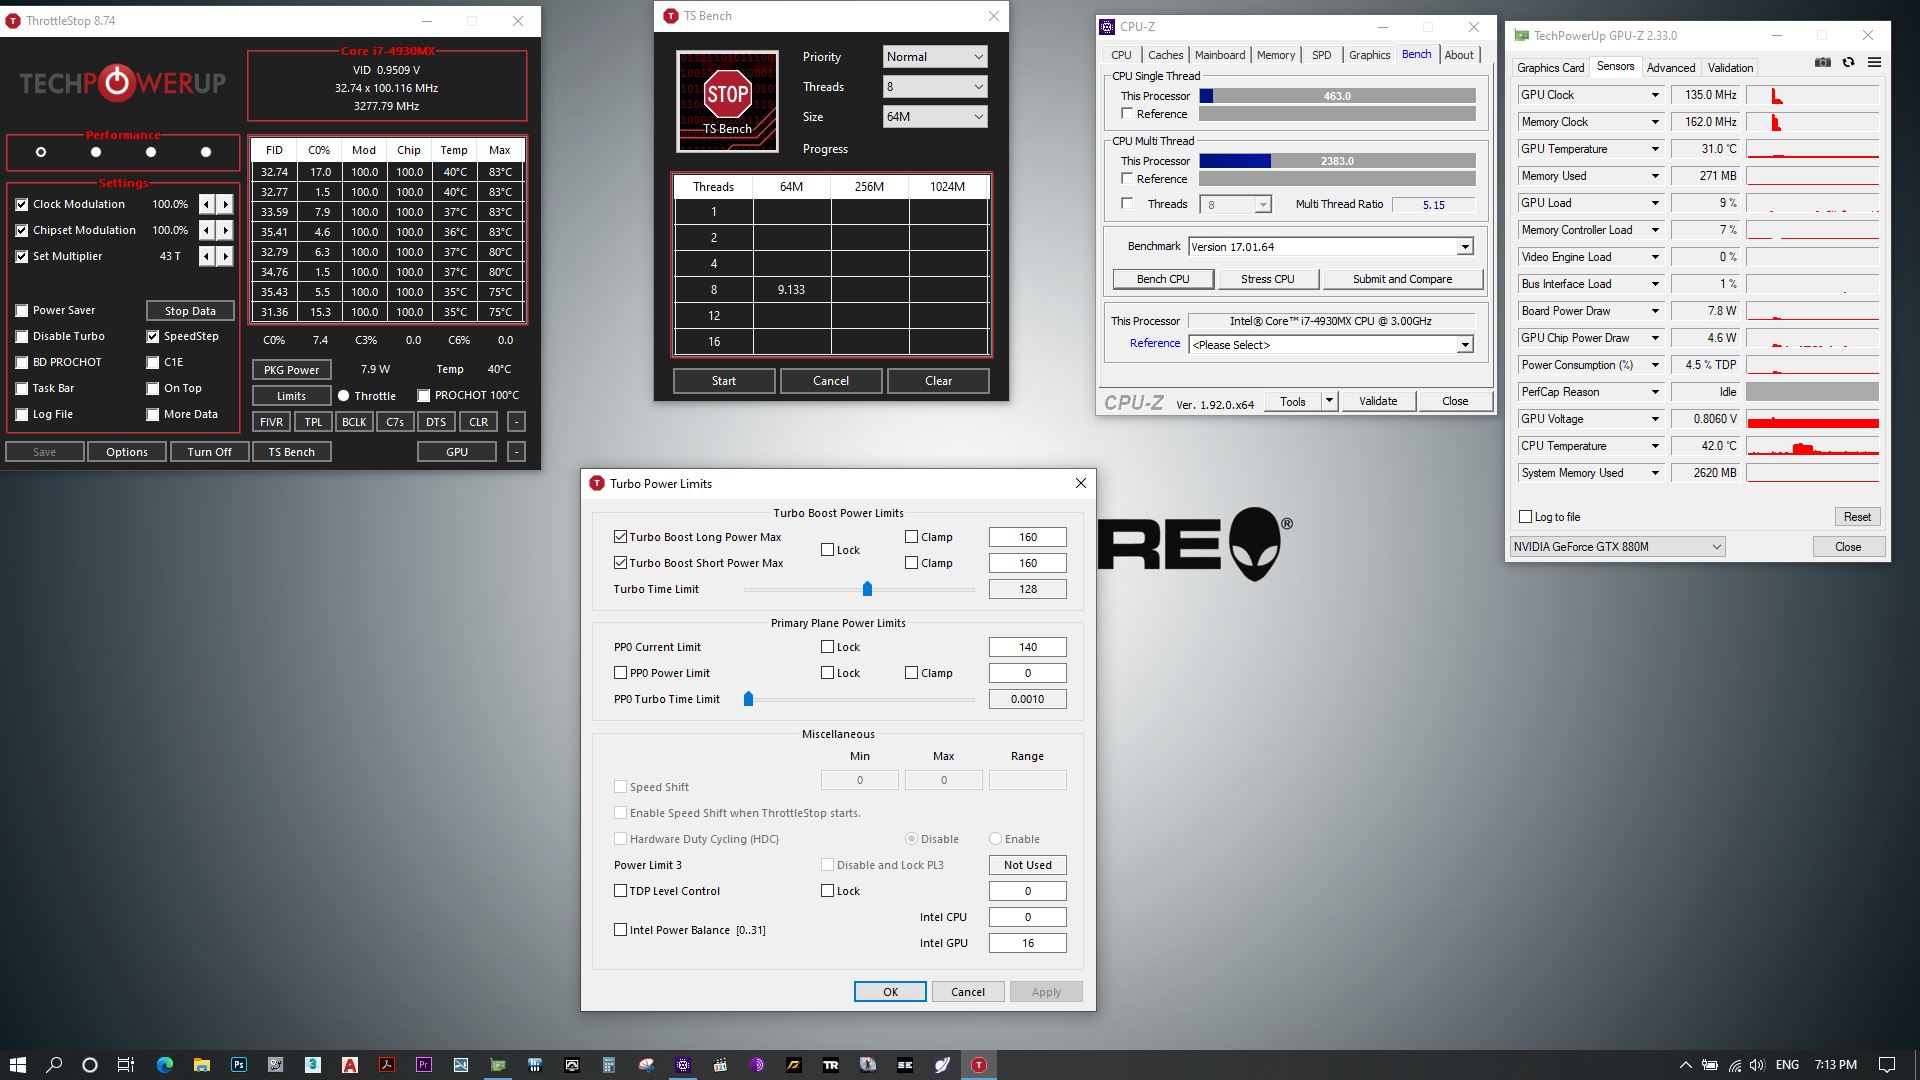Screen dimensions: 1920x1080
Task: Click the Start button in TS Bench
Action: [724, 381]
